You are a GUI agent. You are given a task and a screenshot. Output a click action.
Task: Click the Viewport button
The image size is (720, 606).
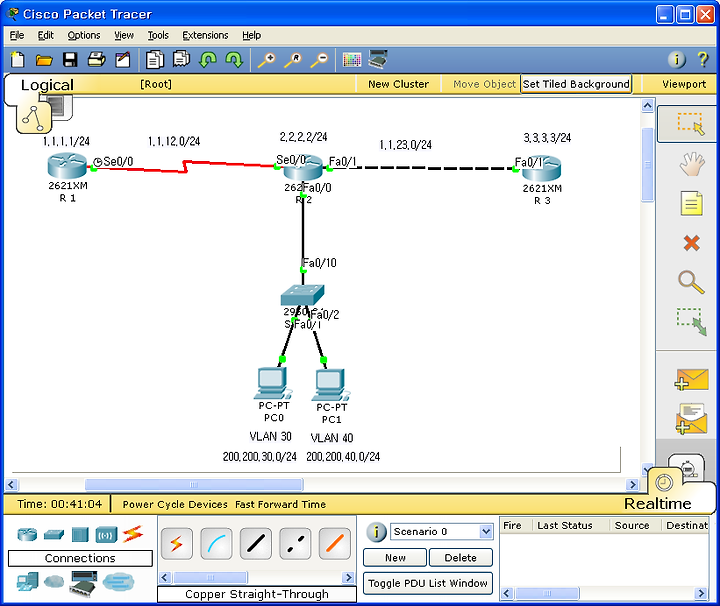pos(683,84)
